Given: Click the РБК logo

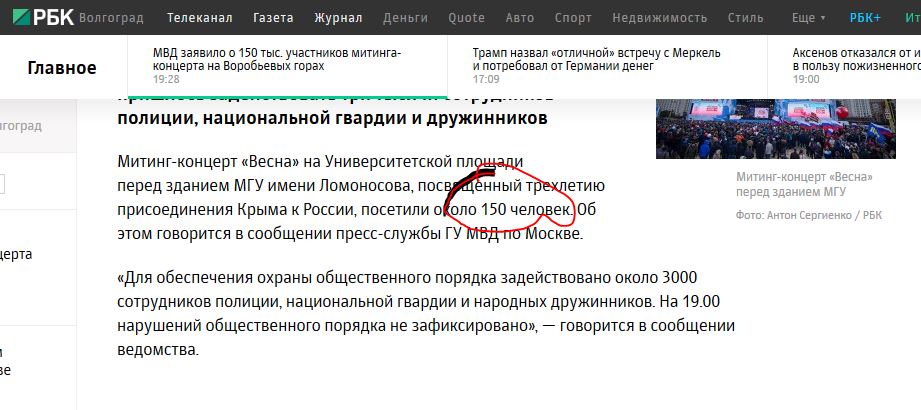Looking at the screenshot, I should point(43,17).
